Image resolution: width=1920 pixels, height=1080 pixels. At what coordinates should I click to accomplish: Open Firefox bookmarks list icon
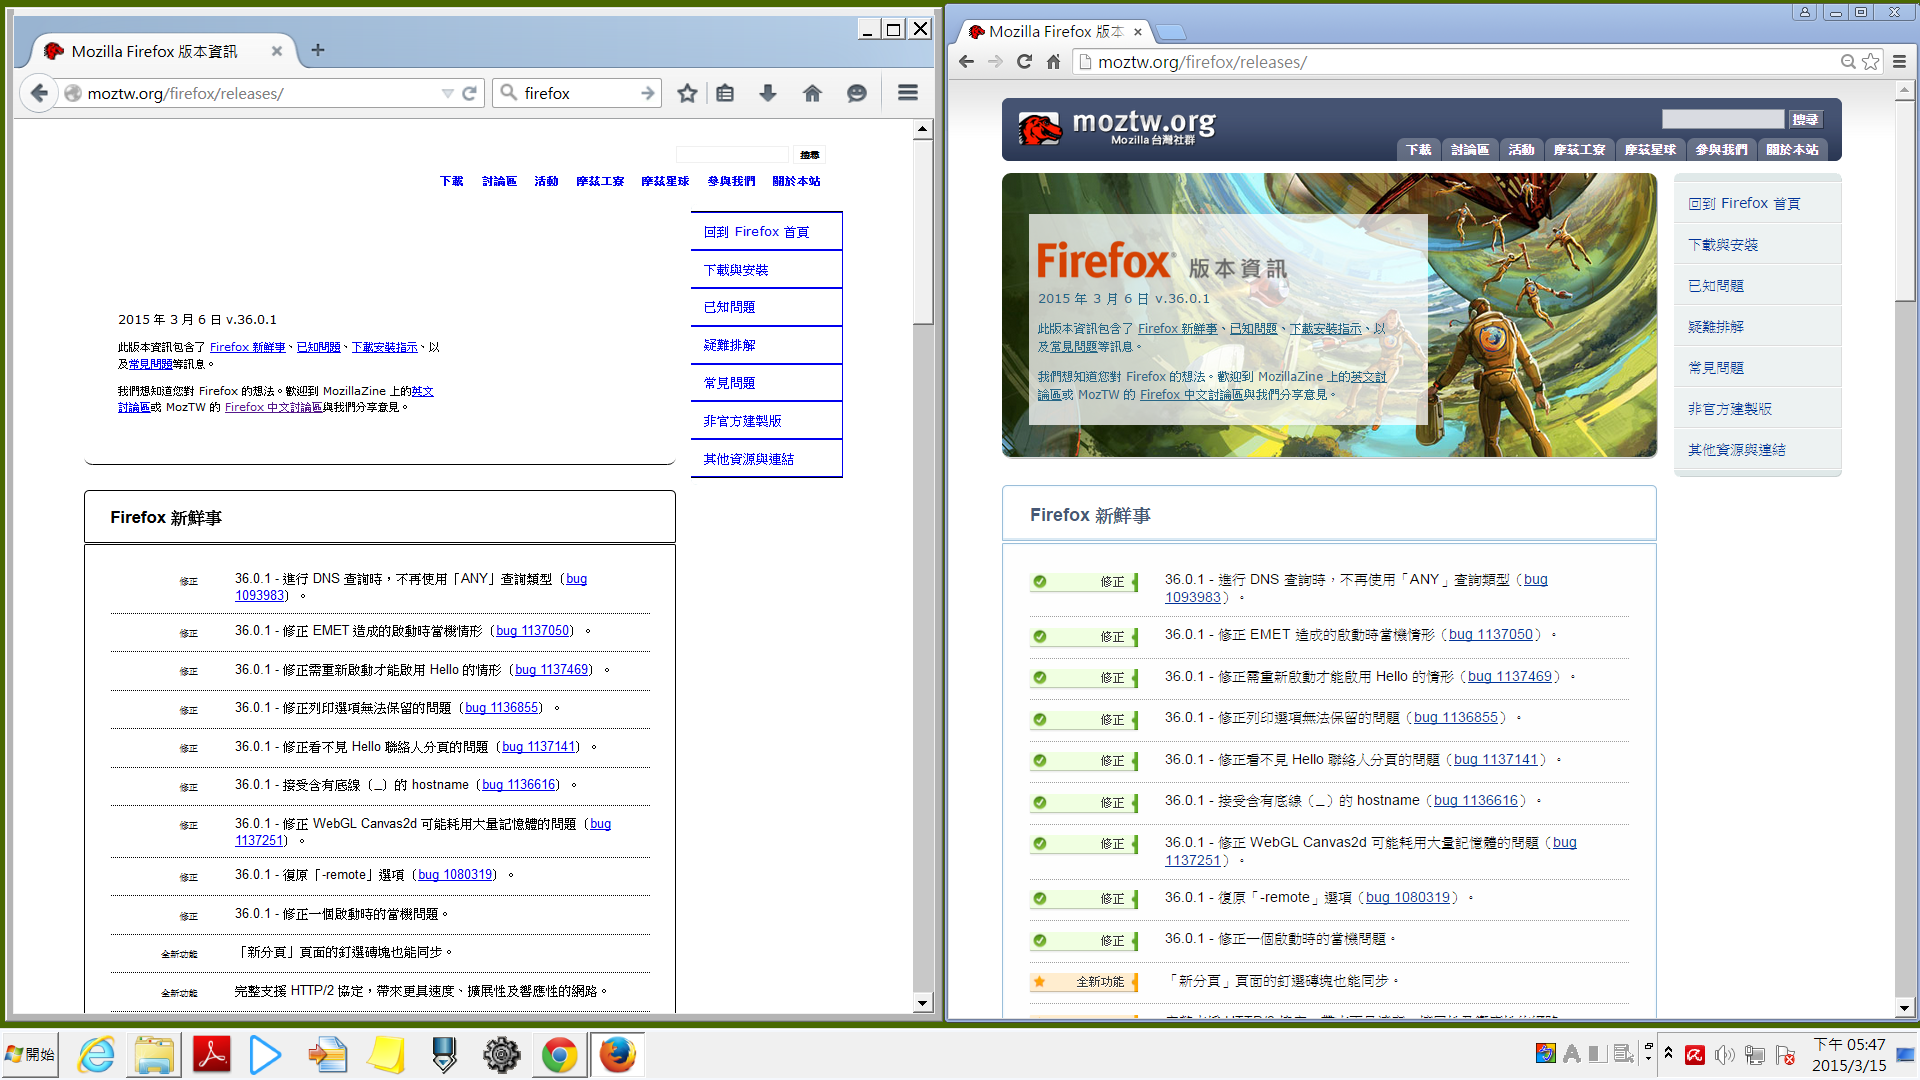coord(725,93)
